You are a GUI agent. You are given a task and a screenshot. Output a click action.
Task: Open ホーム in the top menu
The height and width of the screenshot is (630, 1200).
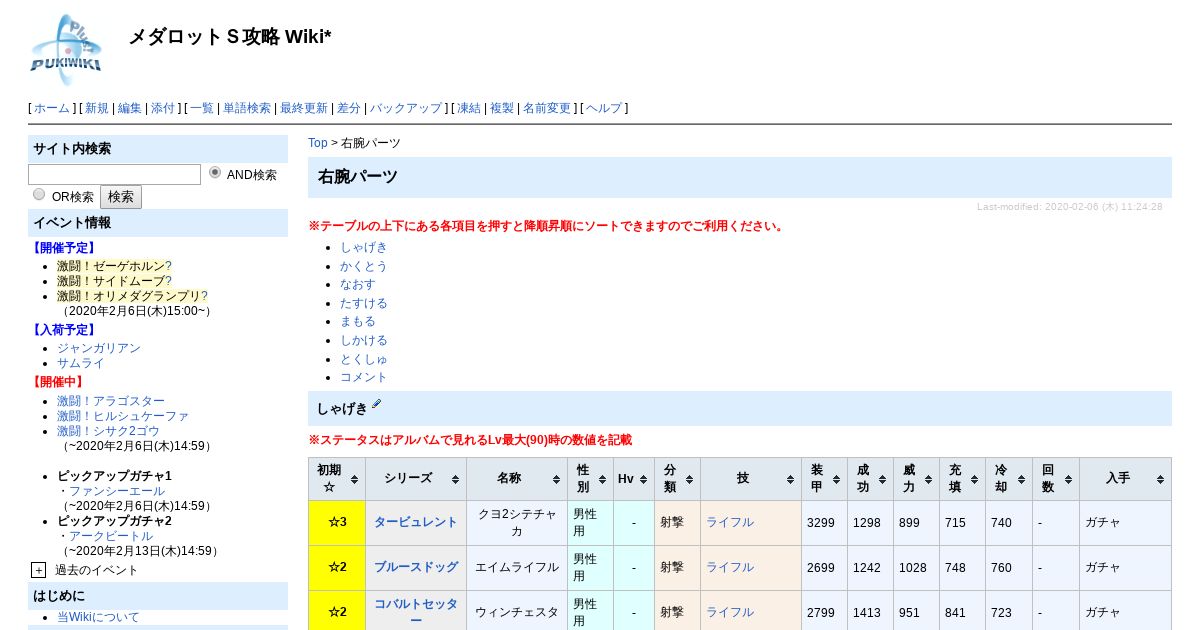52,108
